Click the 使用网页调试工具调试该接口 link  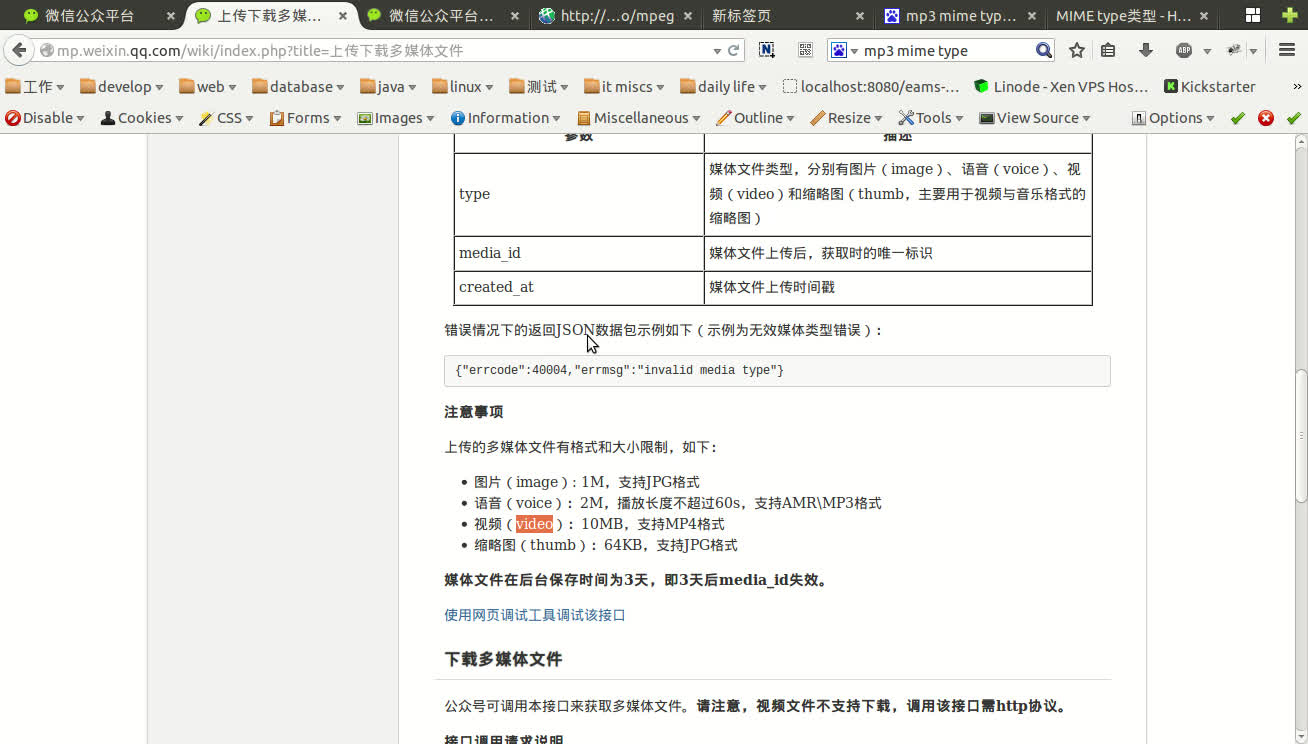[x=533, y=615]
